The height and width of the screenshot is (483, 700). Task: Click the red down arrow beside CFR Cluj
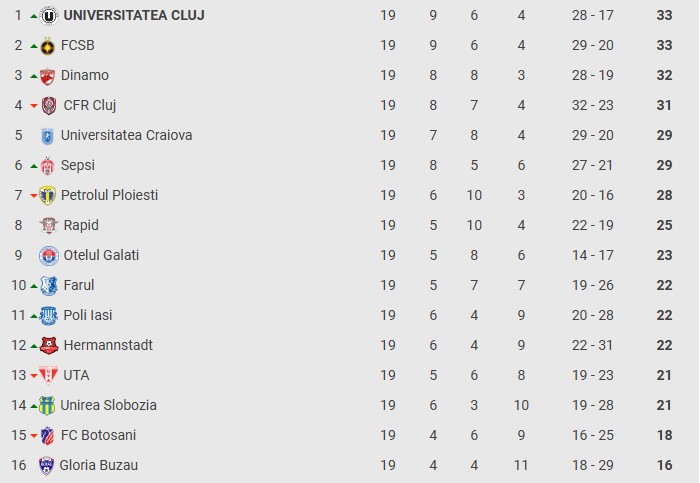[x=33, y=106]
